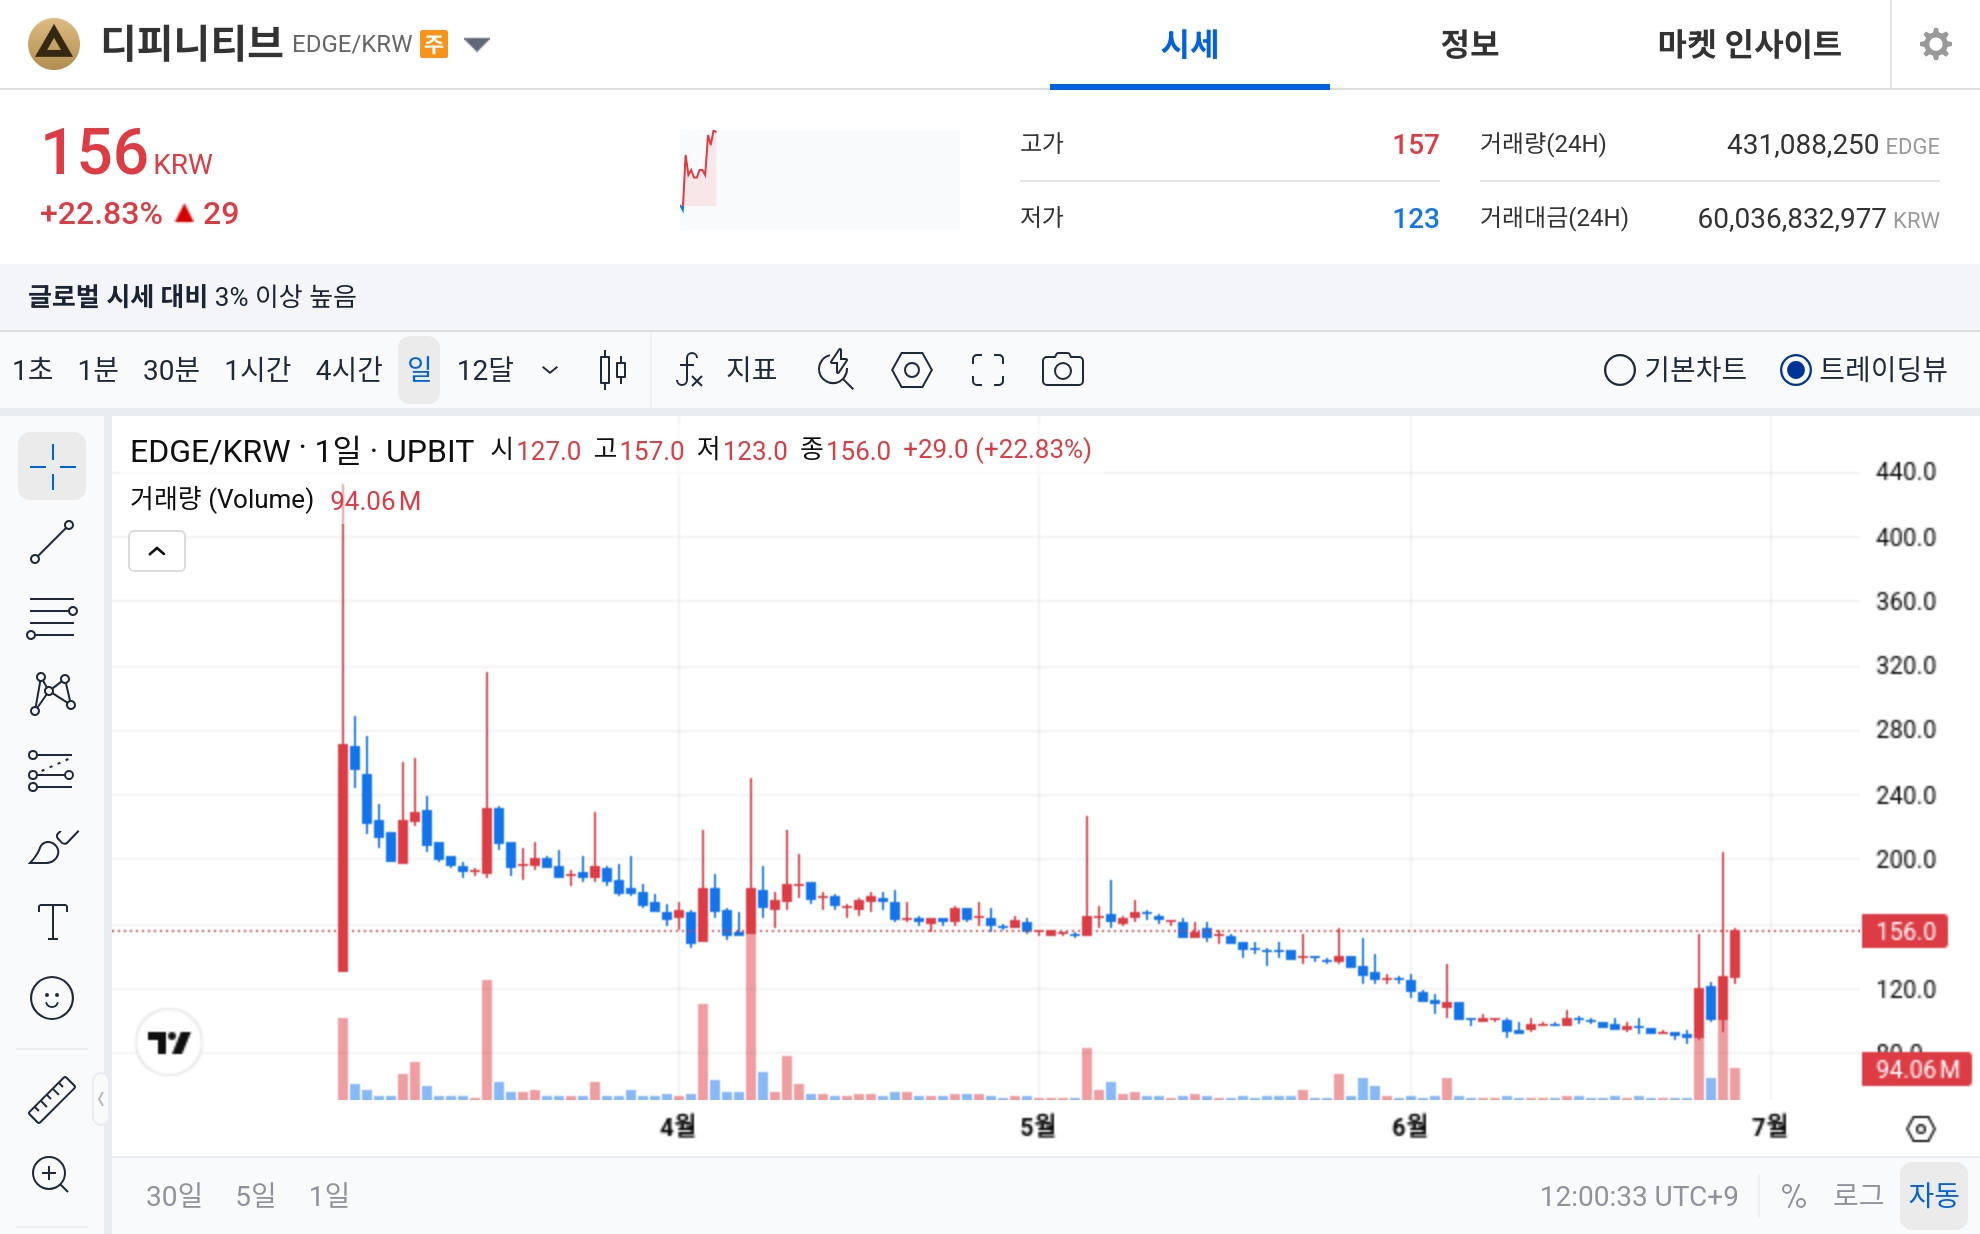Viewport: 1980px width, 1234px height.
Task: Select the text annotation tool
Action: (x=52, y=921)
